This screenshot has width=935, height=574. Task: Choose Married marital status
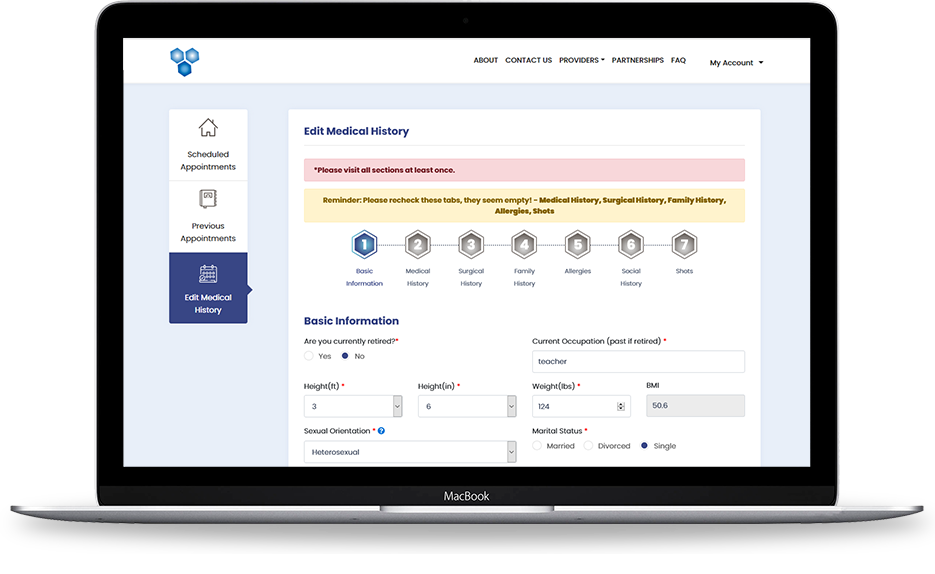(538, 446)
